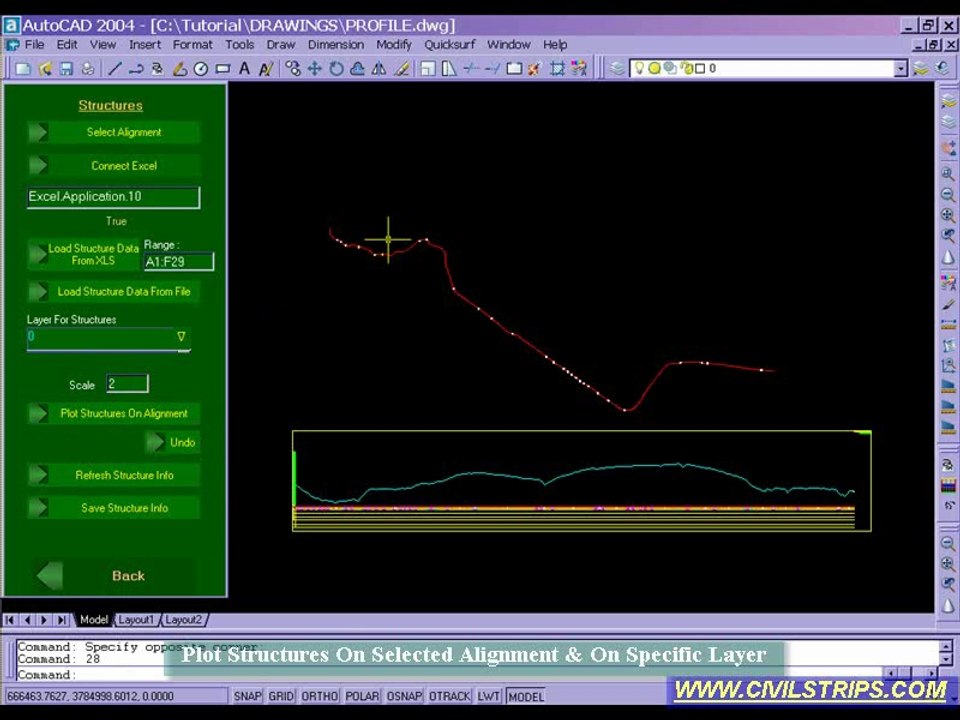Click Load Structure Data From File
This screenshot has width=960, height=720.
pos(114,291)
